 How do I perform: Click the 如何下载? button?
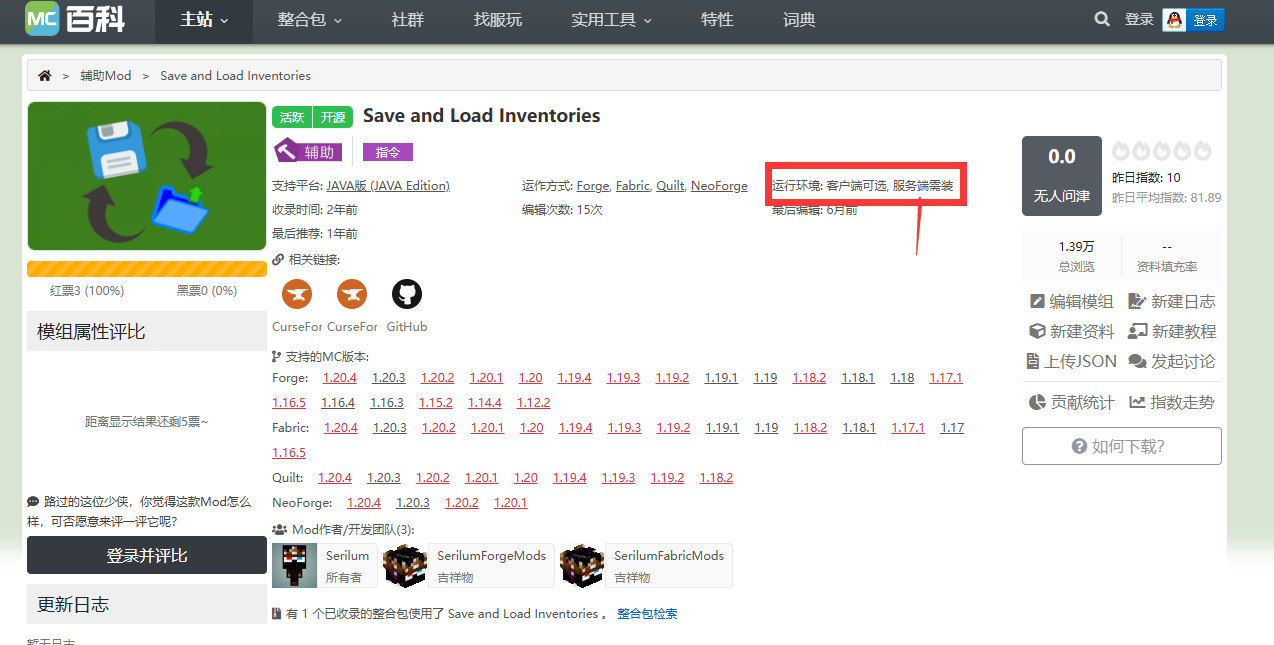tap(1122, 446)
